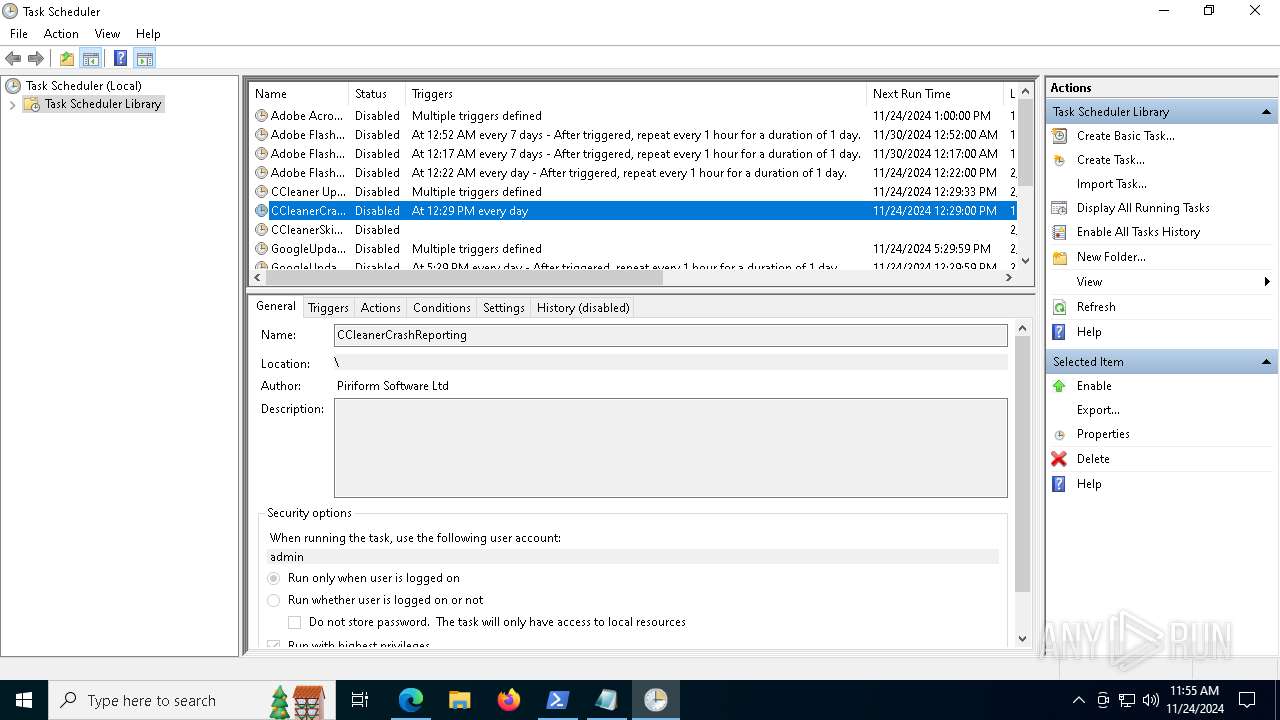Click the toolbar Help question mark icon
Screen dimensions: 1280x720
pos(120,58)
